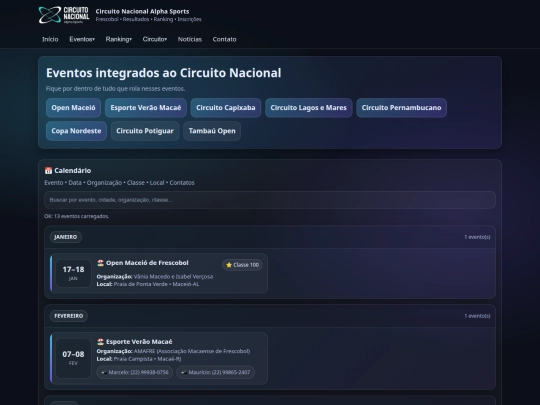This screenshot has width=540, height=405.
Task: Click the Eventos integrados ao Circuito Nacional heading
Action: click(x=164, y=73)
